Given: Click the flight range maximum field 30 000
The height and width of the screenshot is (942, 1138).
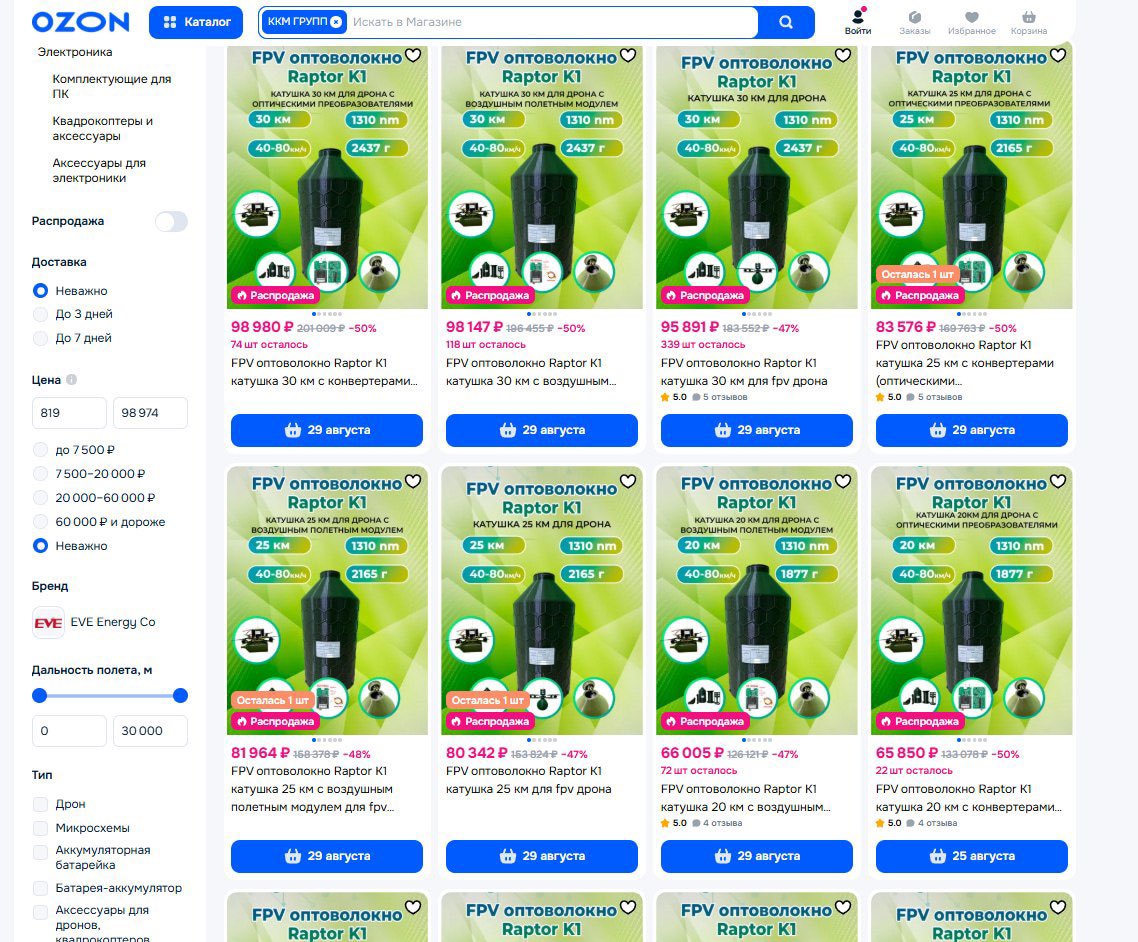Looking at the screenshot, I should pyautogui.click(x=150, y=731).
